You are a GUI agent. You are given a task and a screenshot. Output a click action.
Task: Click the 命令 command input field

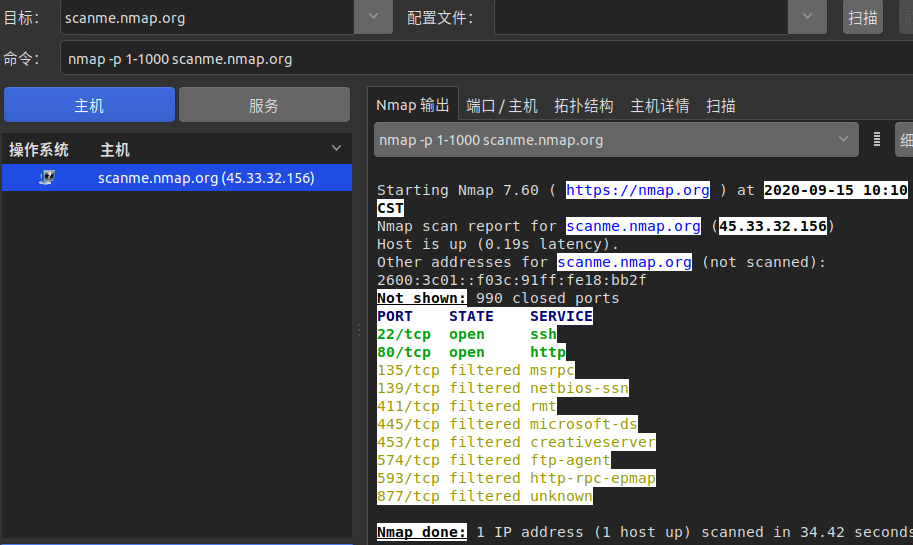click(x=486, y=58)
